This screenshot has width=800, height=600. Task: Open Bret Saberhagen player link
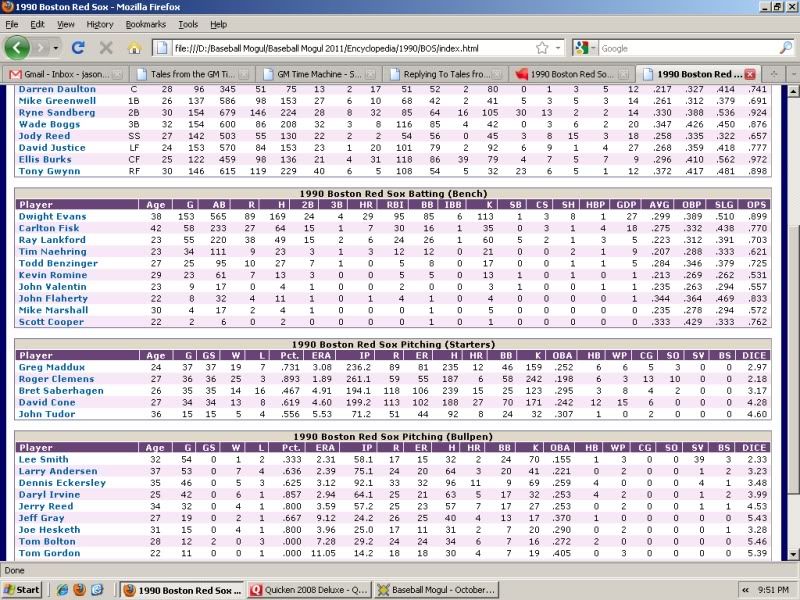coord(61,390)
